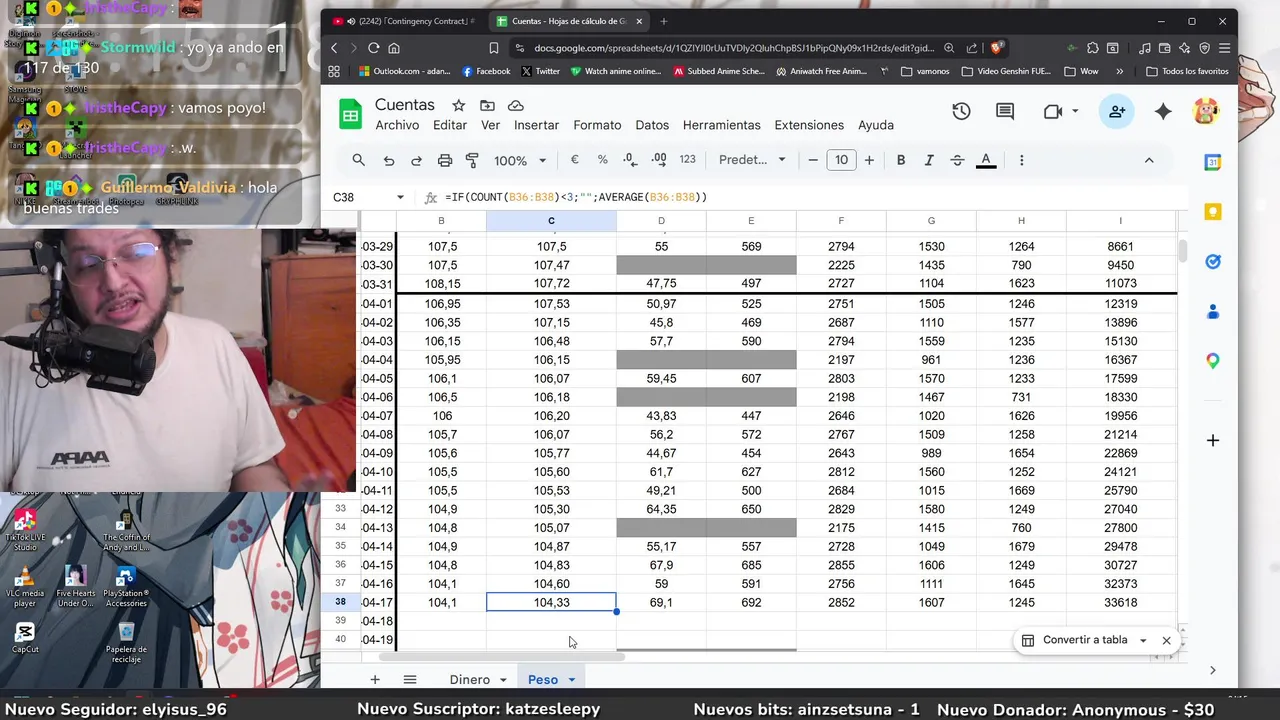This screenshot has height=720, width=1280.
Task: Open the all sheets list icon
Action: [409, 679]
